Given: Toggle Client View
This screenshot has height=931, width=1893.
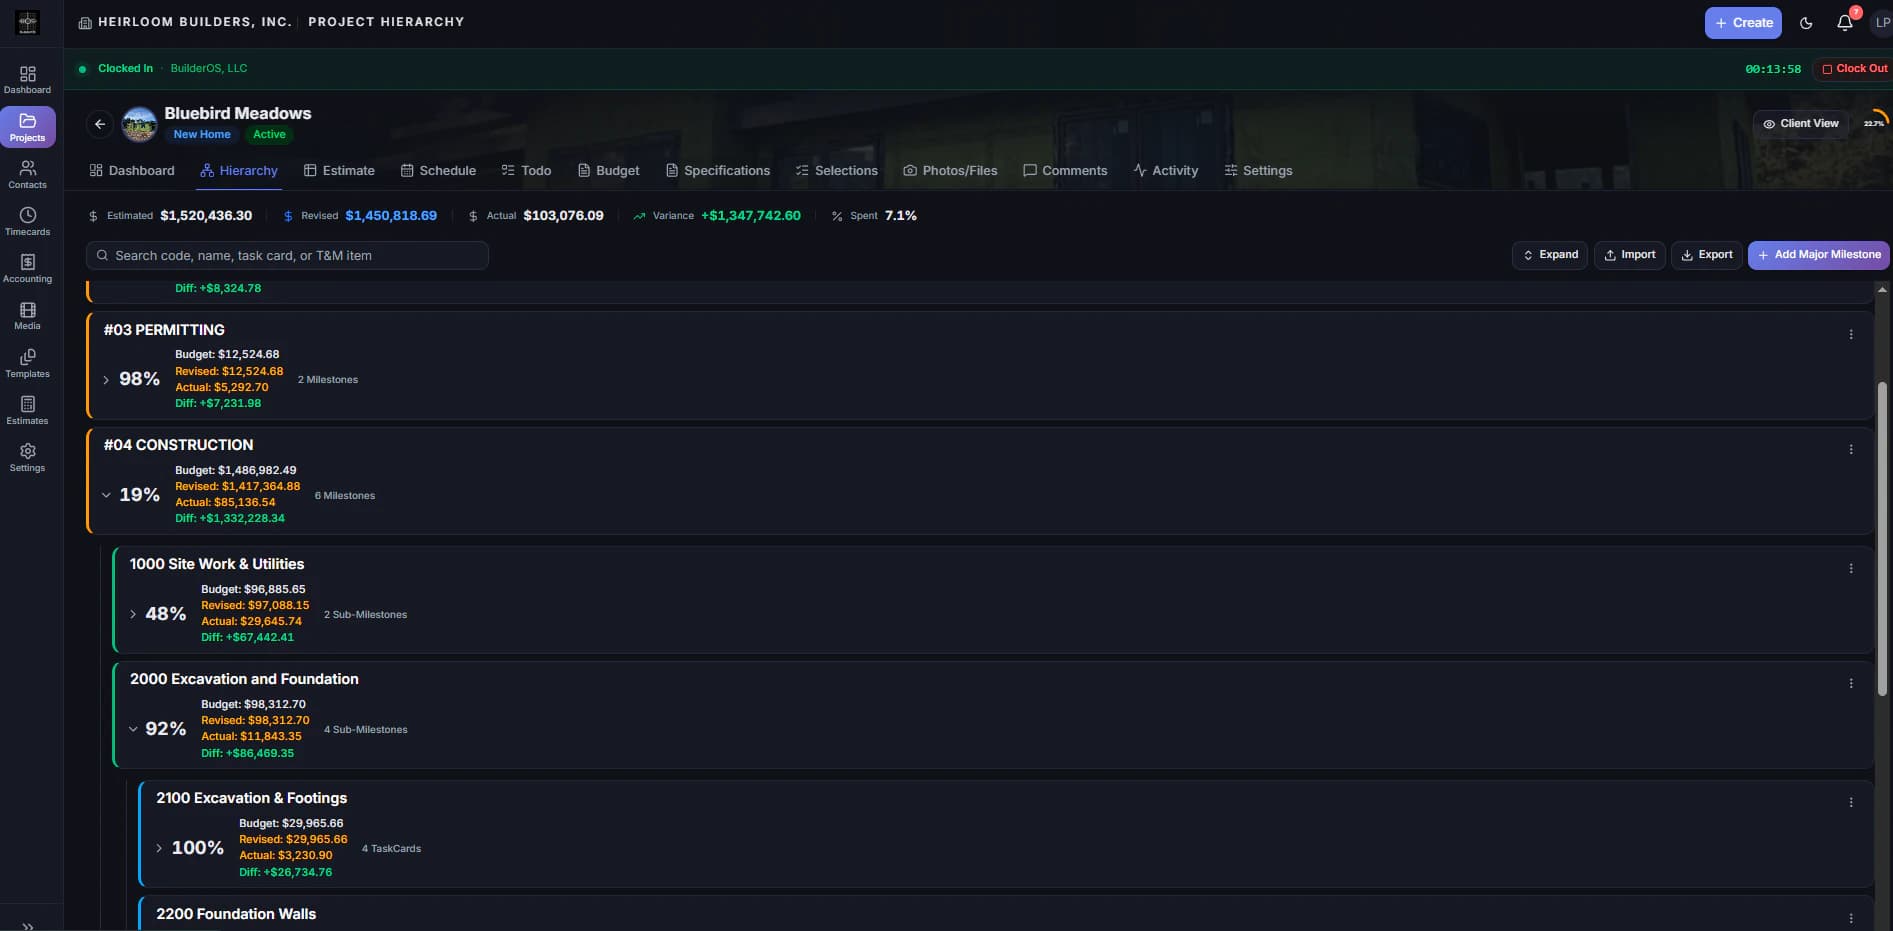Looking at the screenshot, I should [1801, 124].
